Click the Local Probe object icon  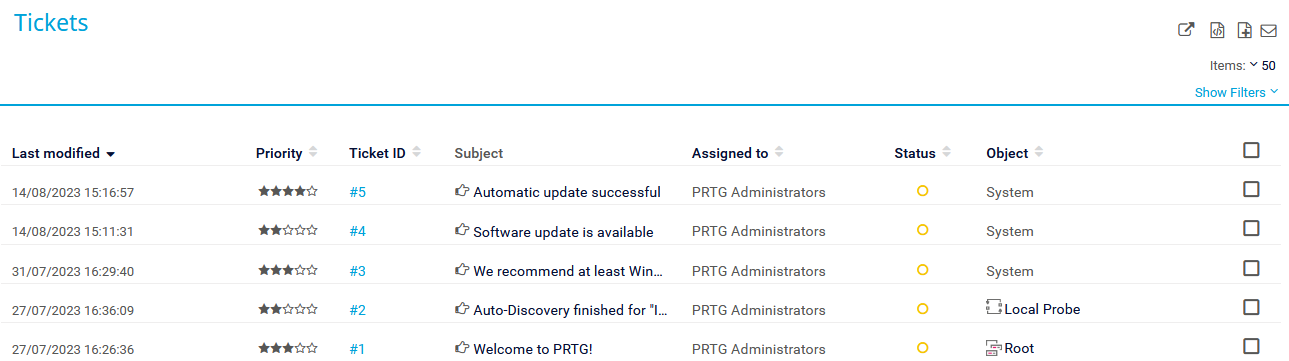pos(994,308)
